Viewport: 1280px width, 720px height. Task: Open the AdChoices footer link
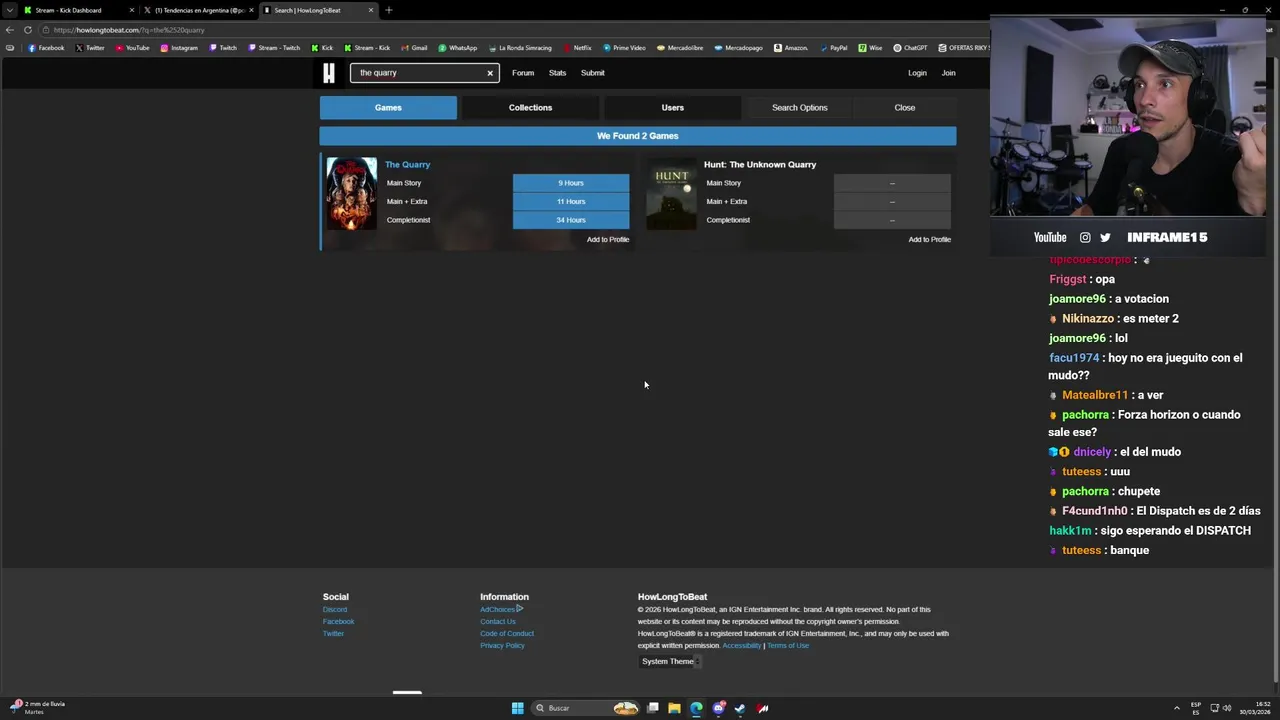click(x=501, y=610)
